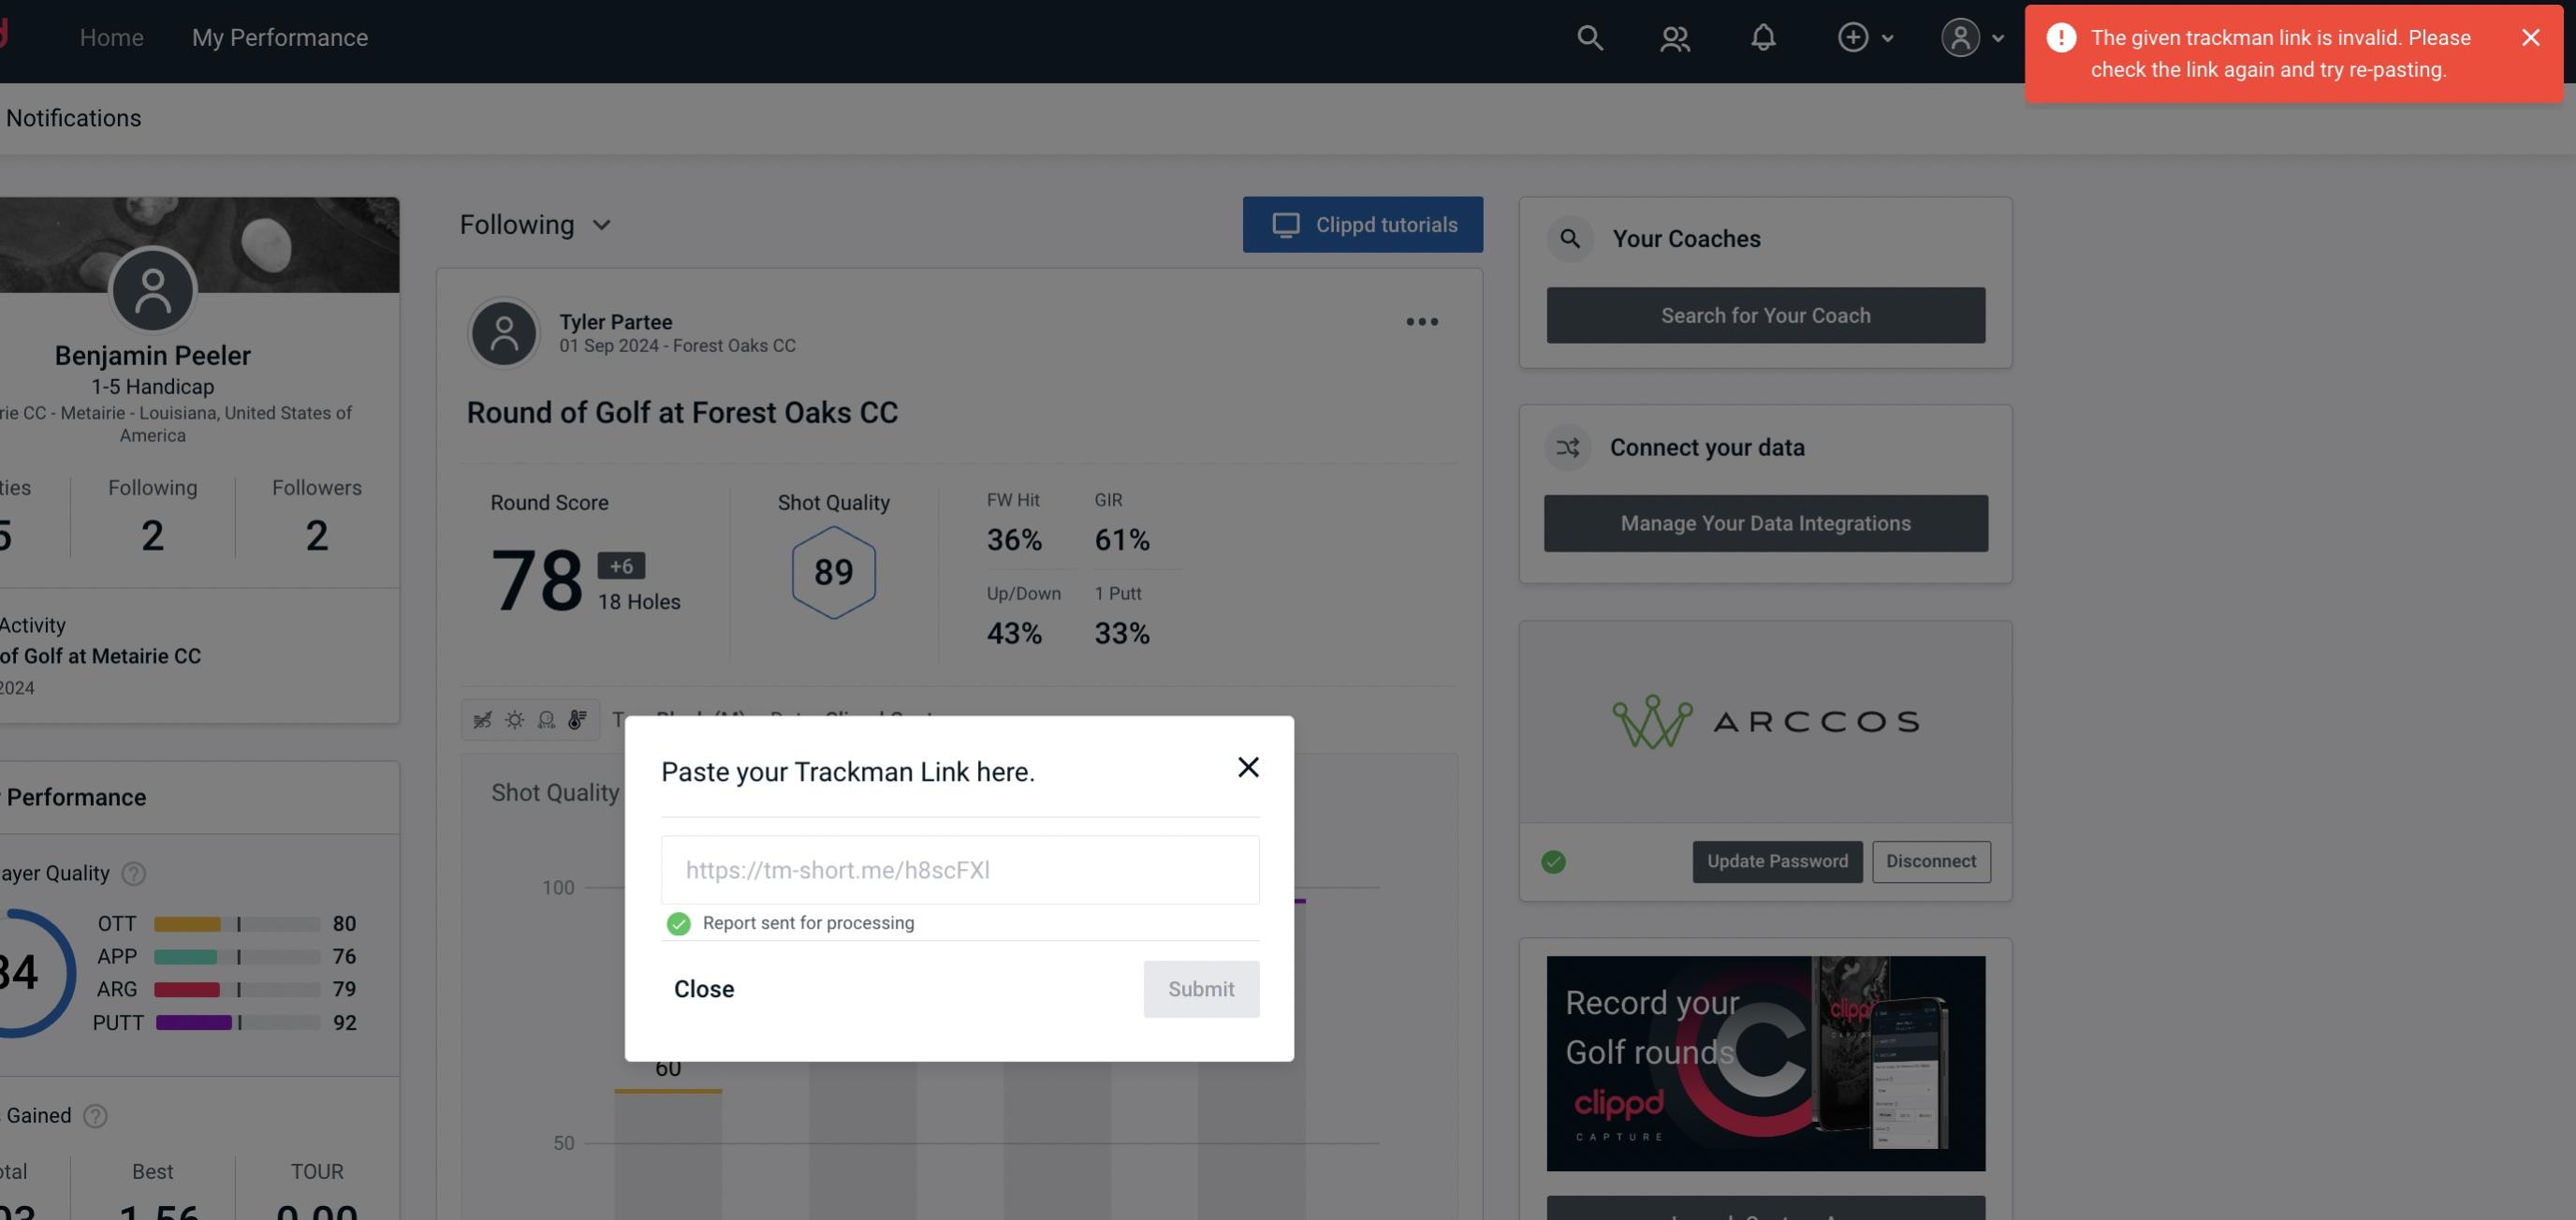2576x1220 pixels.
Task: Expand the Following feed dropdown
Action: click(535, 224)
